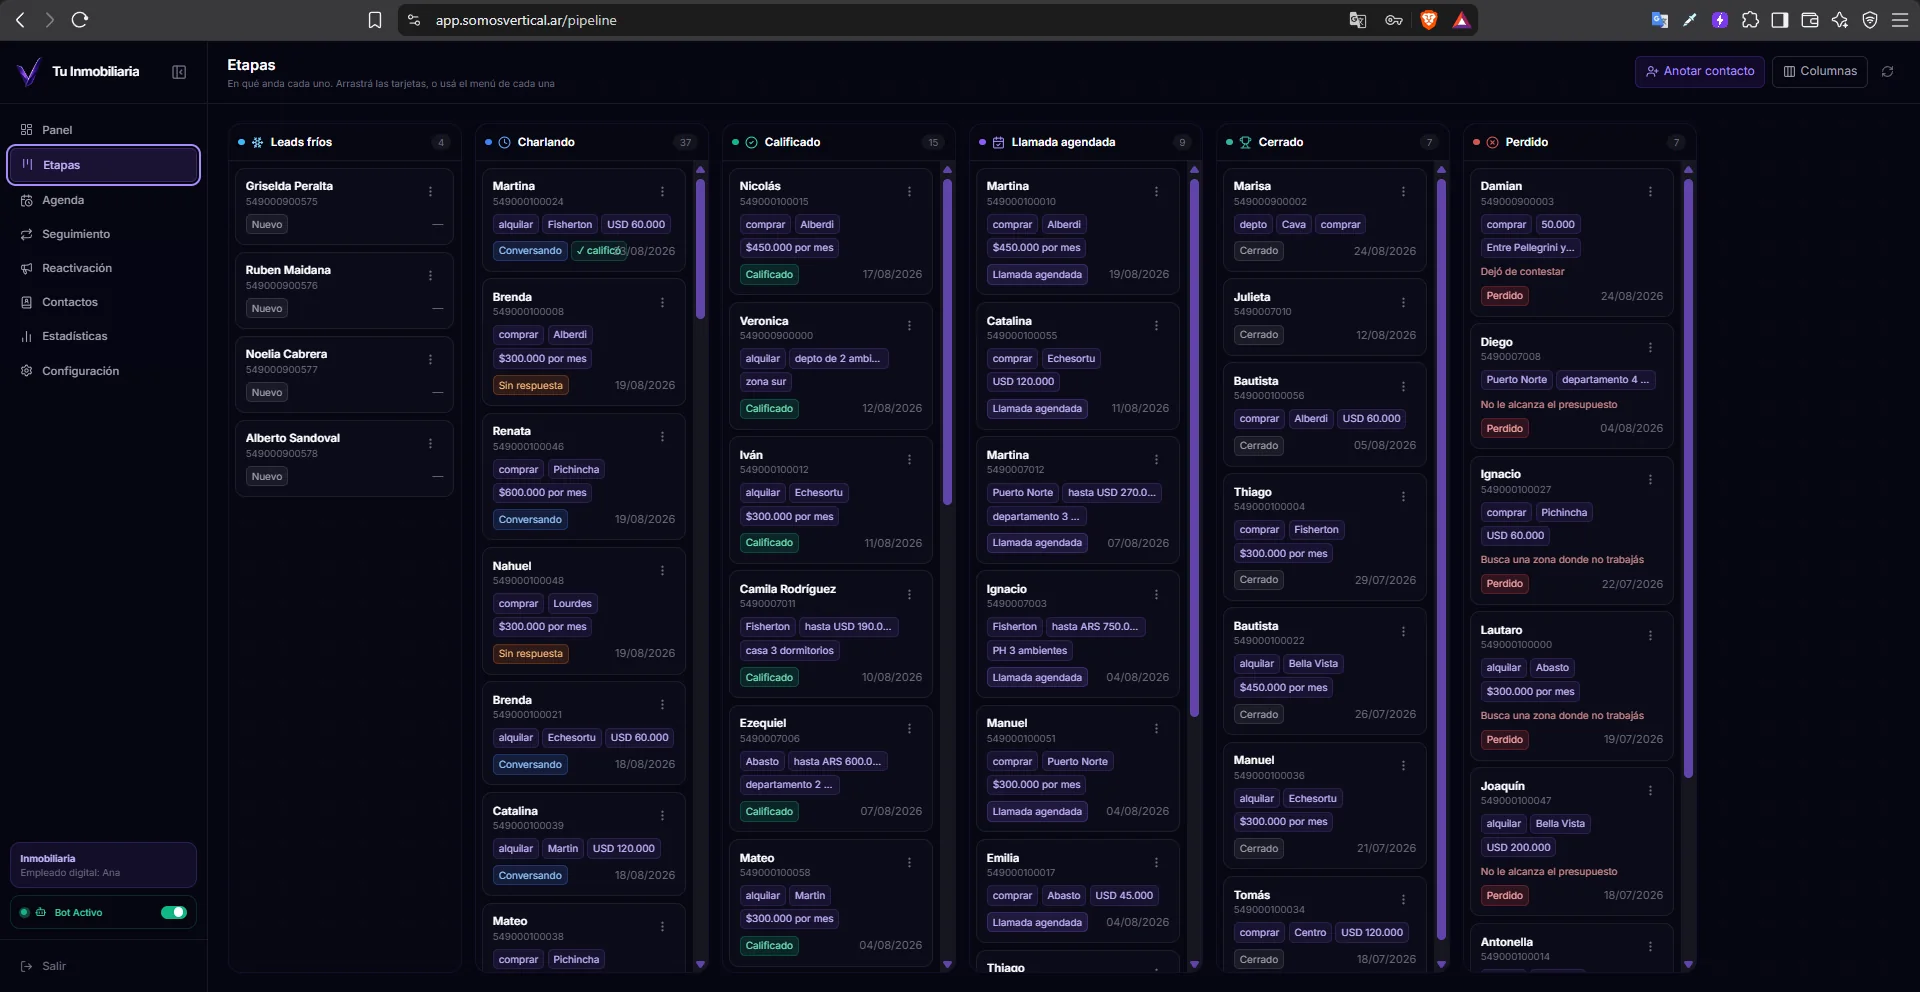Image resolution: width=1920 pixels, height=992 pixels.
Task: Click the Sin respuesta tag on Nahuel card
Action: click(531, 654)
